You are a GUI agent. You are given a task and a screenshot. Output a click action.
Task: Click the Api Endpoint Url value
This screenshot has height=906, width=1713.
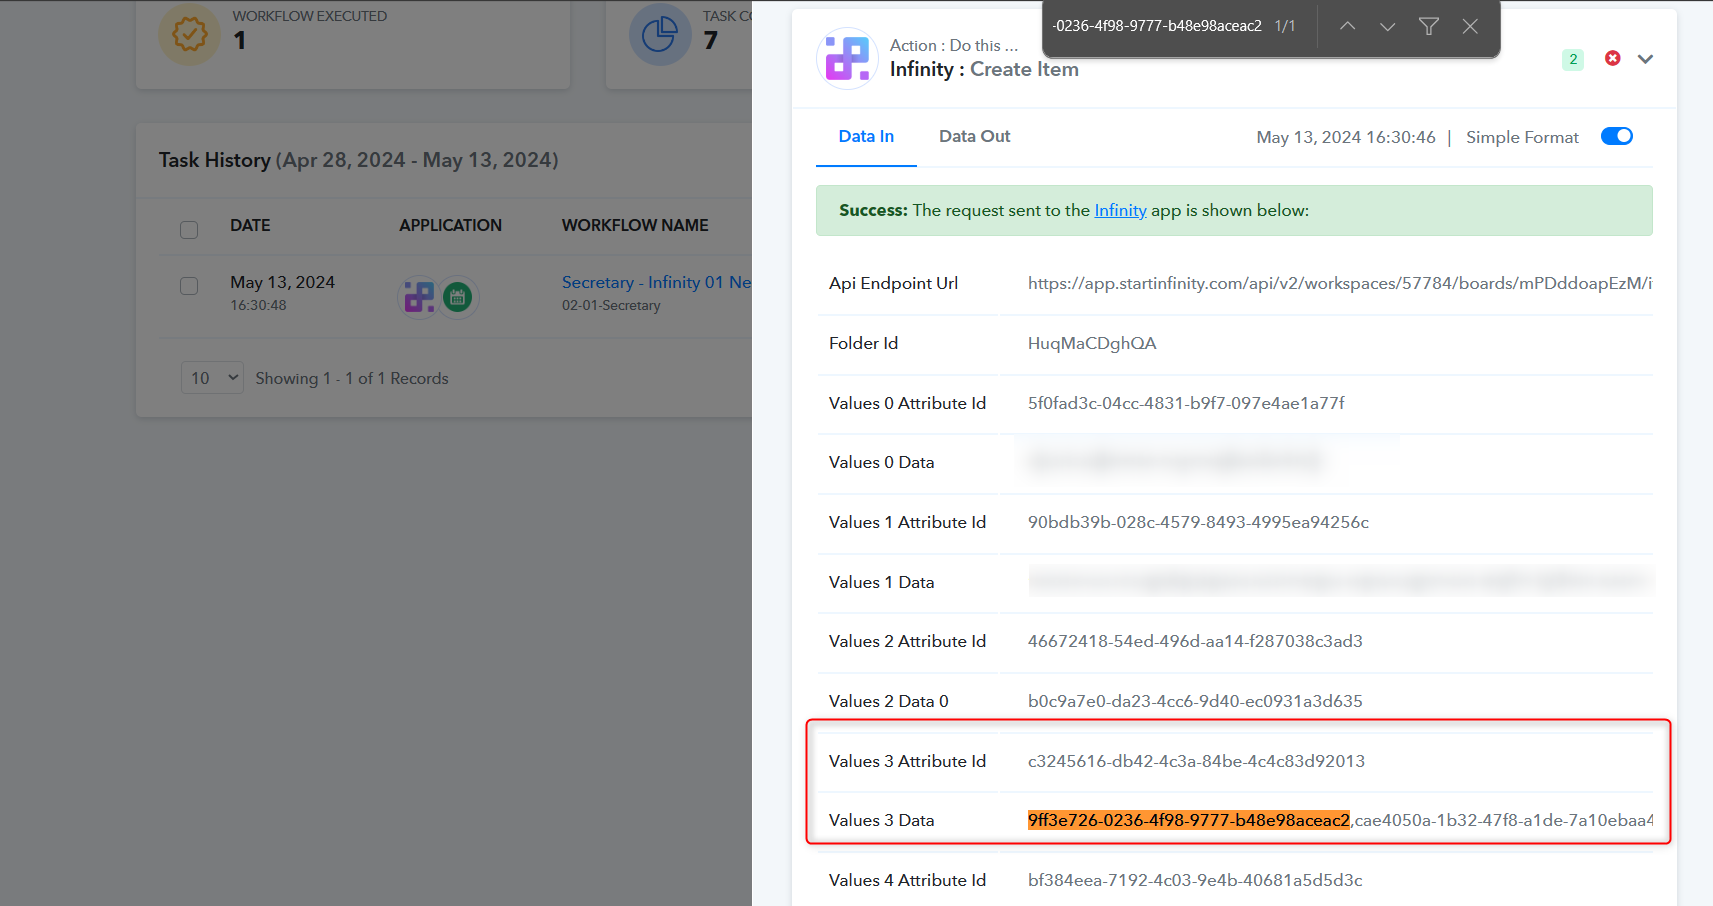(1340, 284)
